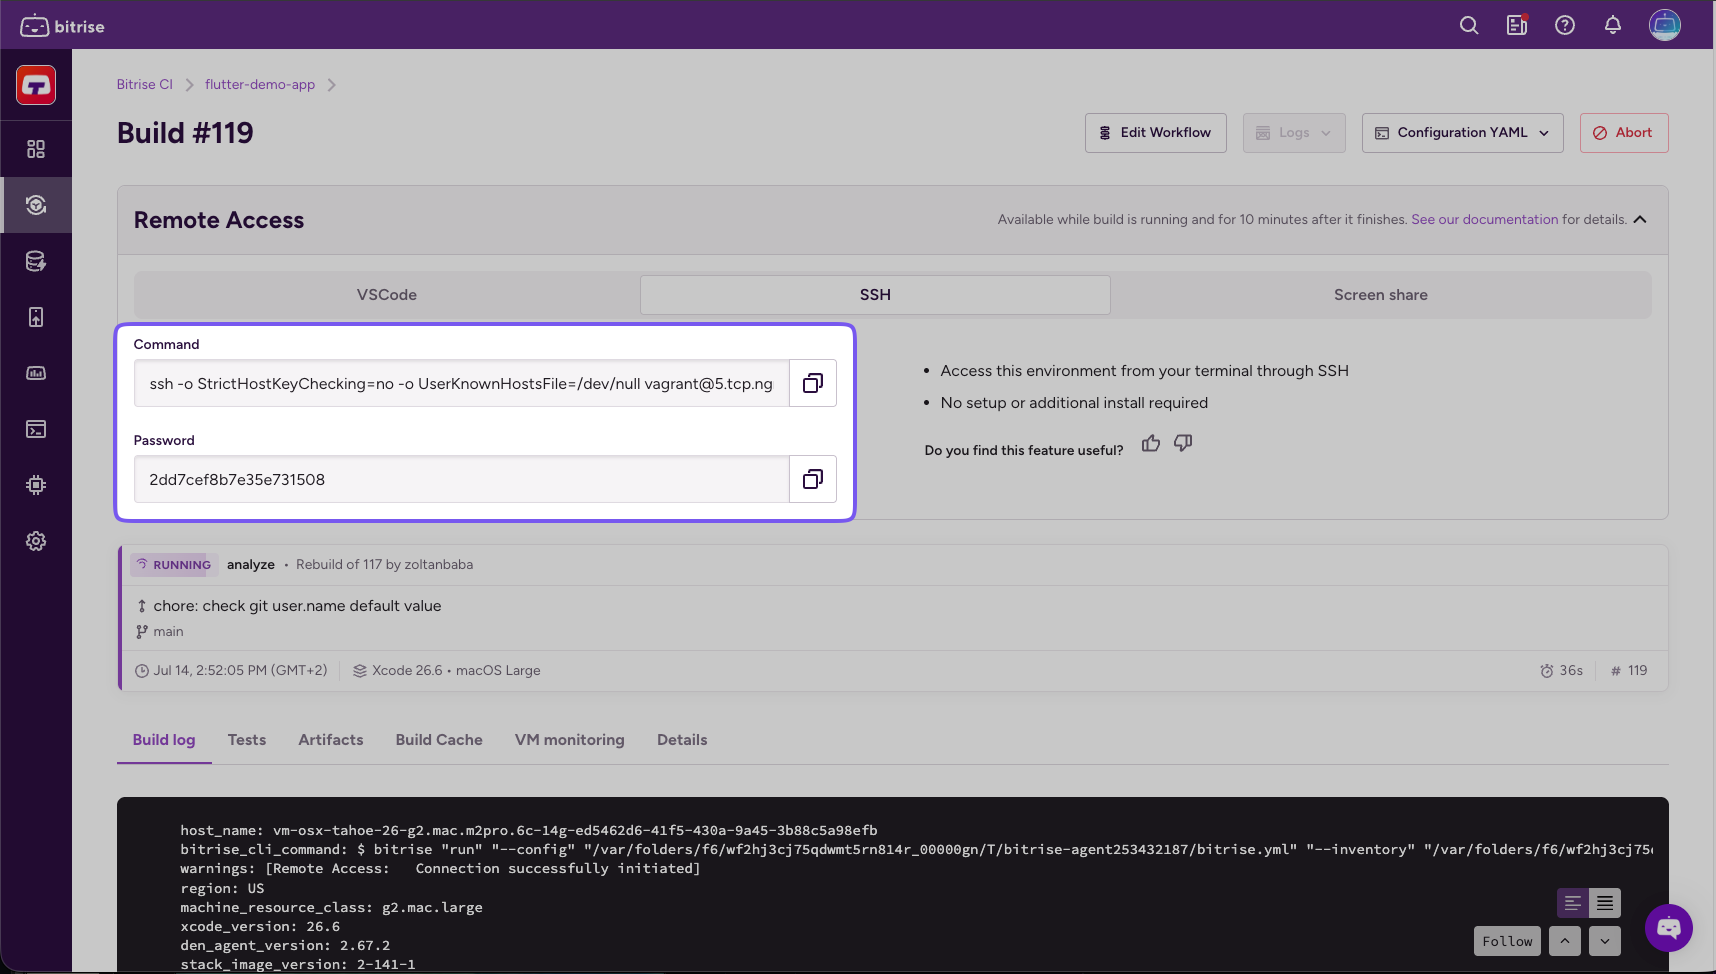
Task: Open the build cache database icon in sidebar
Action: pyautogui.click(x=36, y=261)
